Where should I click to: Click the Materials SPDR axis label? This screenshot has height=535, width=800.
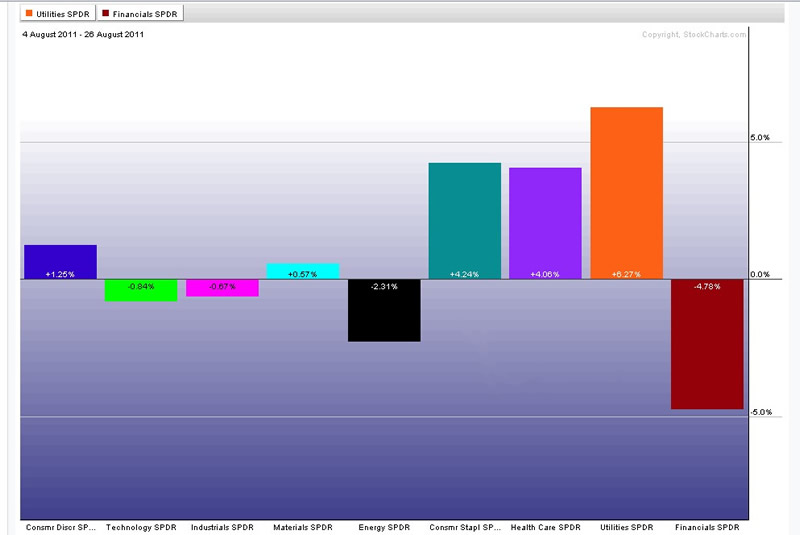pos(303,527)
